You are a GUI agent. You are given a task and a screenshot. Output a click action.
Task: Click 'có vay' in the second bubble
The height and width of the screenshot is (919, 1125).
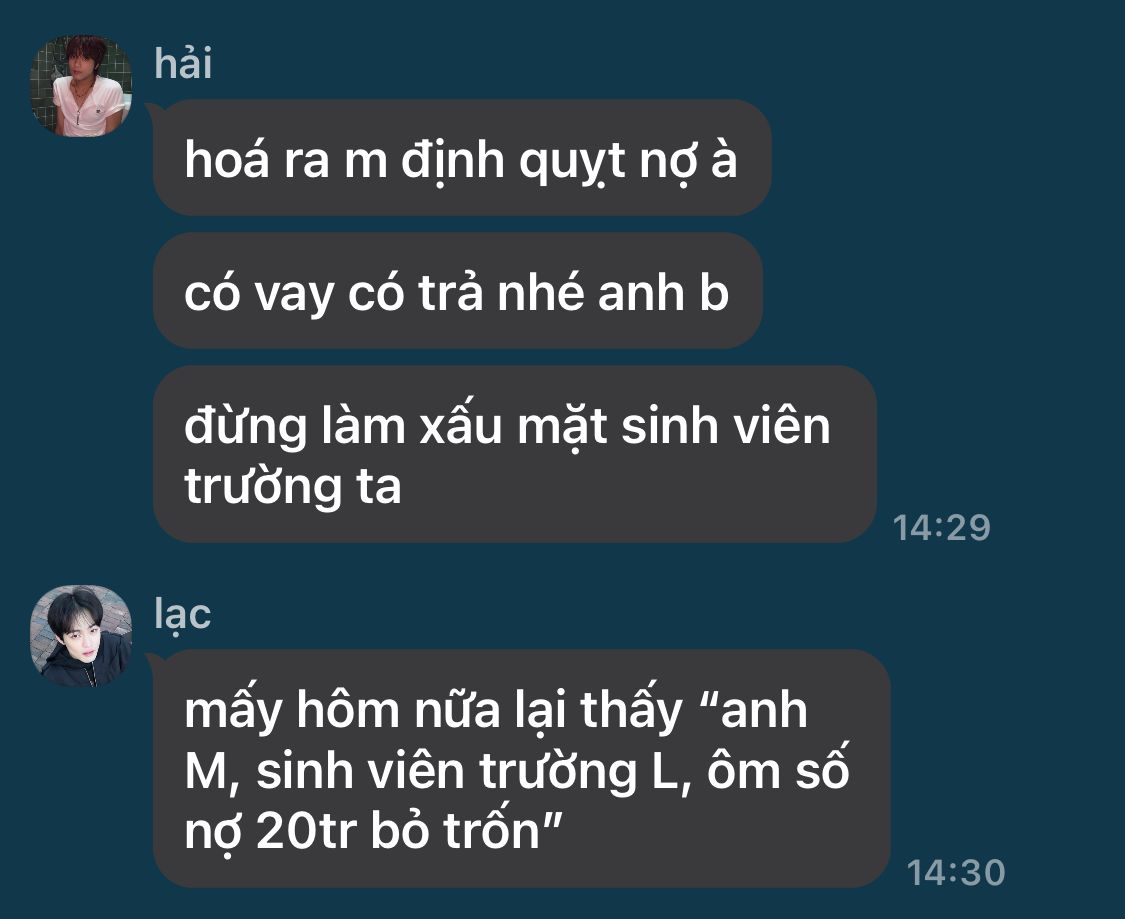pos(260,295)
